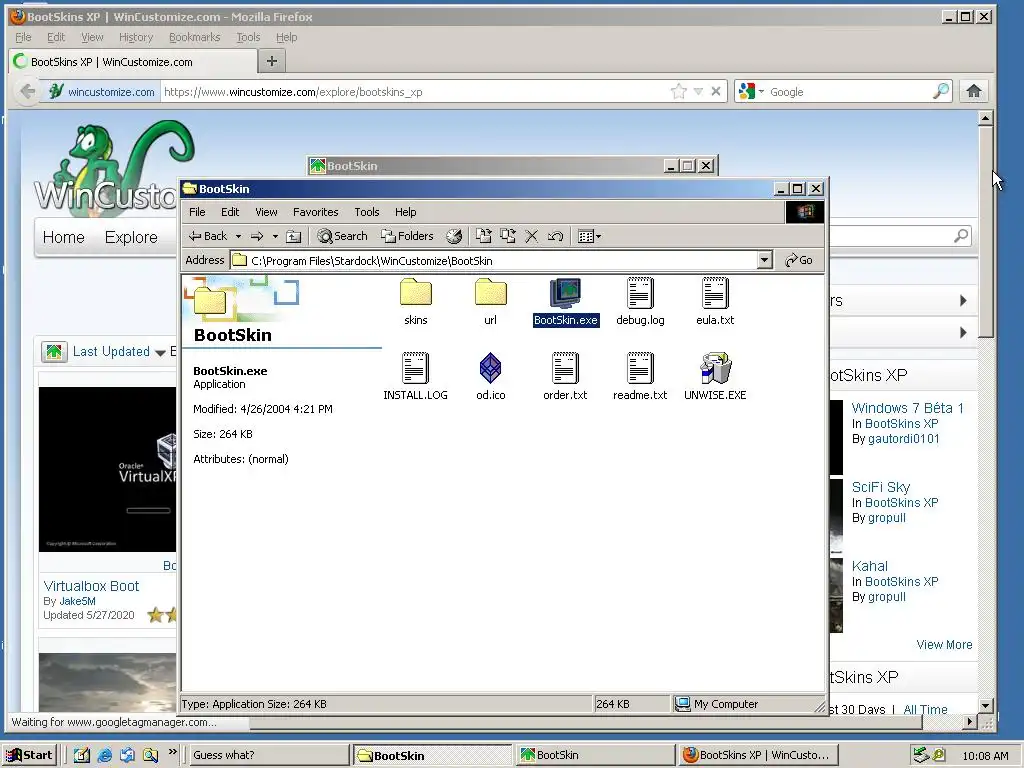1024x768 pixels.
Task: Select the url folder
Action: (x=490, y=302)
